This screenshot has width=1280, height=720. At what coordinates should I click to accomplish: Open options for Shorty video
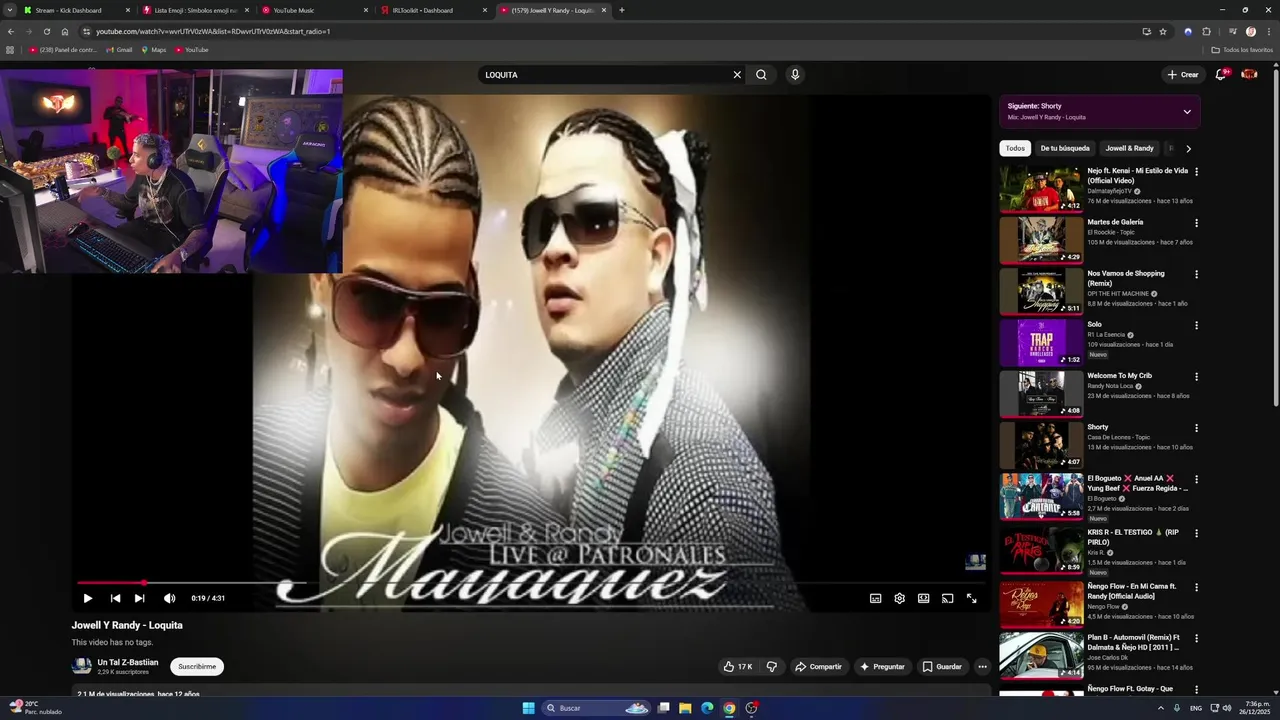[x=1196, y=428]
